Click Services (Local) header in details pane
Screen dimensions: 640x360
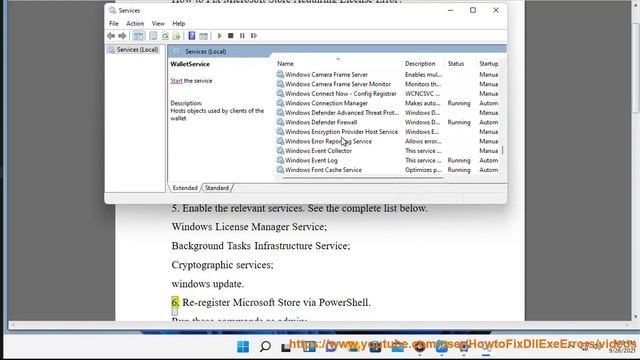click(x=205, y=51)
